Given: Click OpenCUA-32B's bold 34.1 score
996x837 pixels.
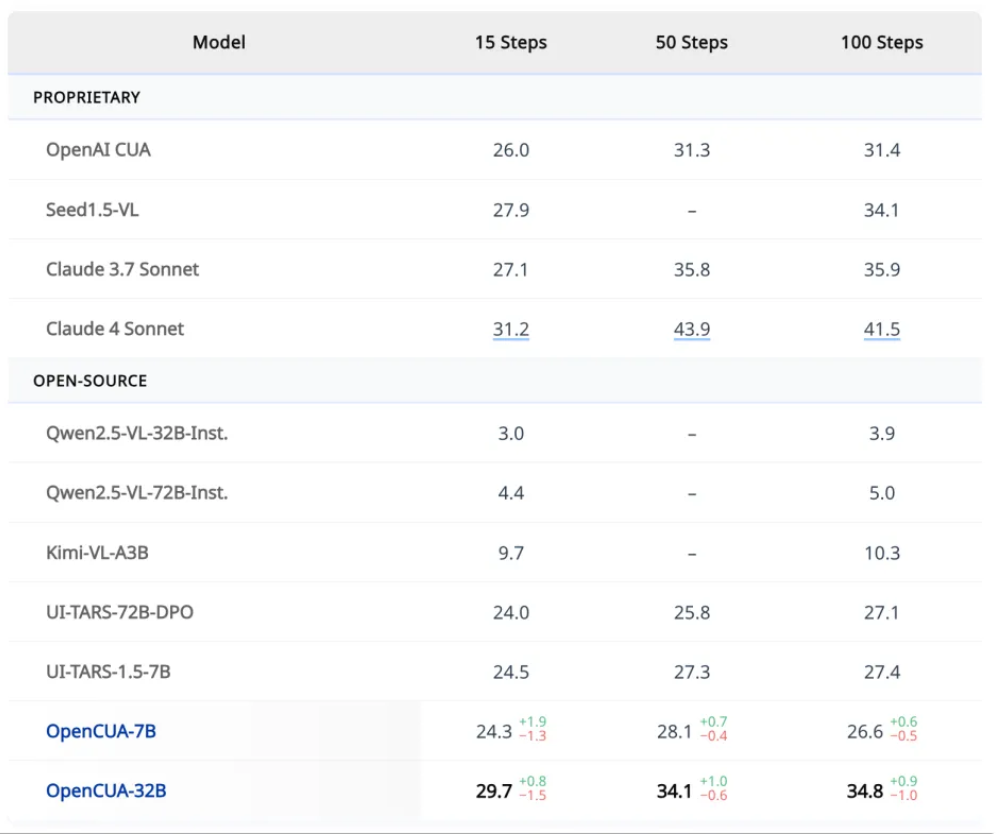Looking at the screenshot, I should click(674, 791).
